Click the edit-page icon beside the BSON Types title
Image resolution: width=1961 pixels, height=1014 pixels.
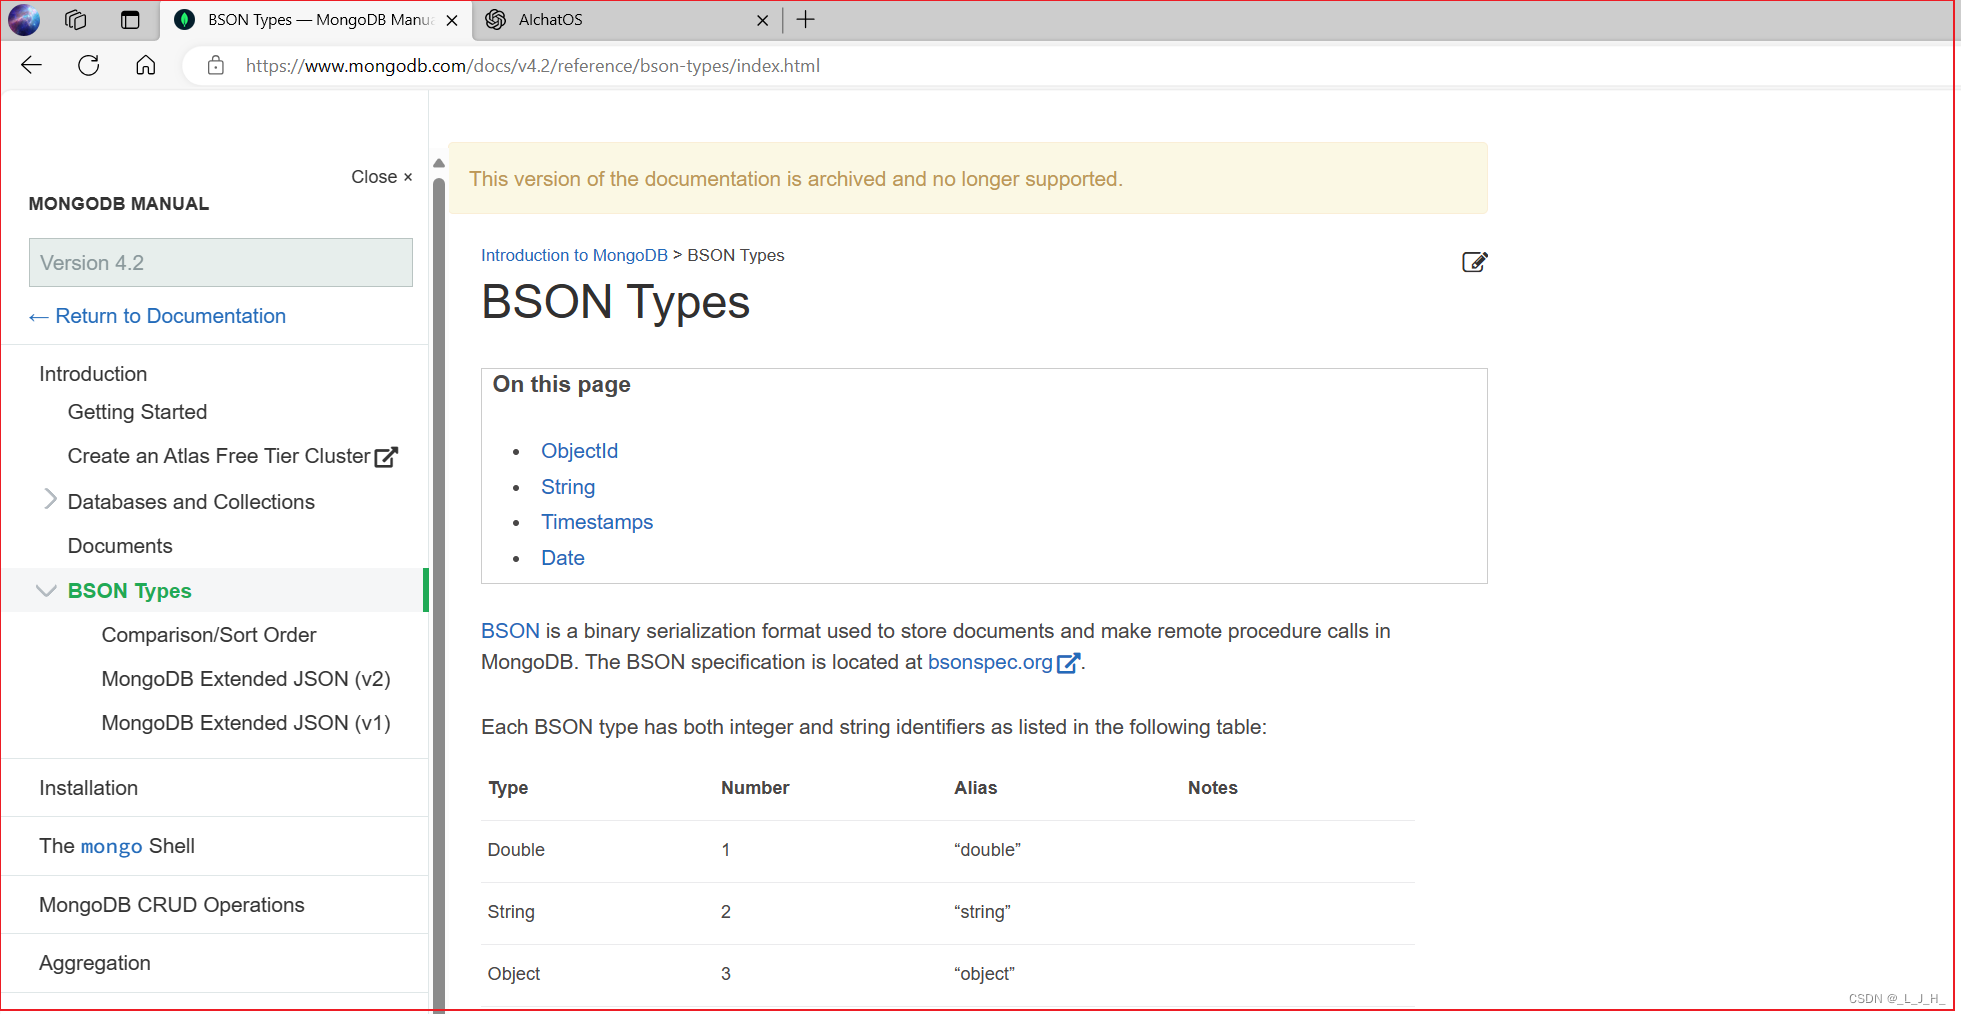[x=1475, y=262]
